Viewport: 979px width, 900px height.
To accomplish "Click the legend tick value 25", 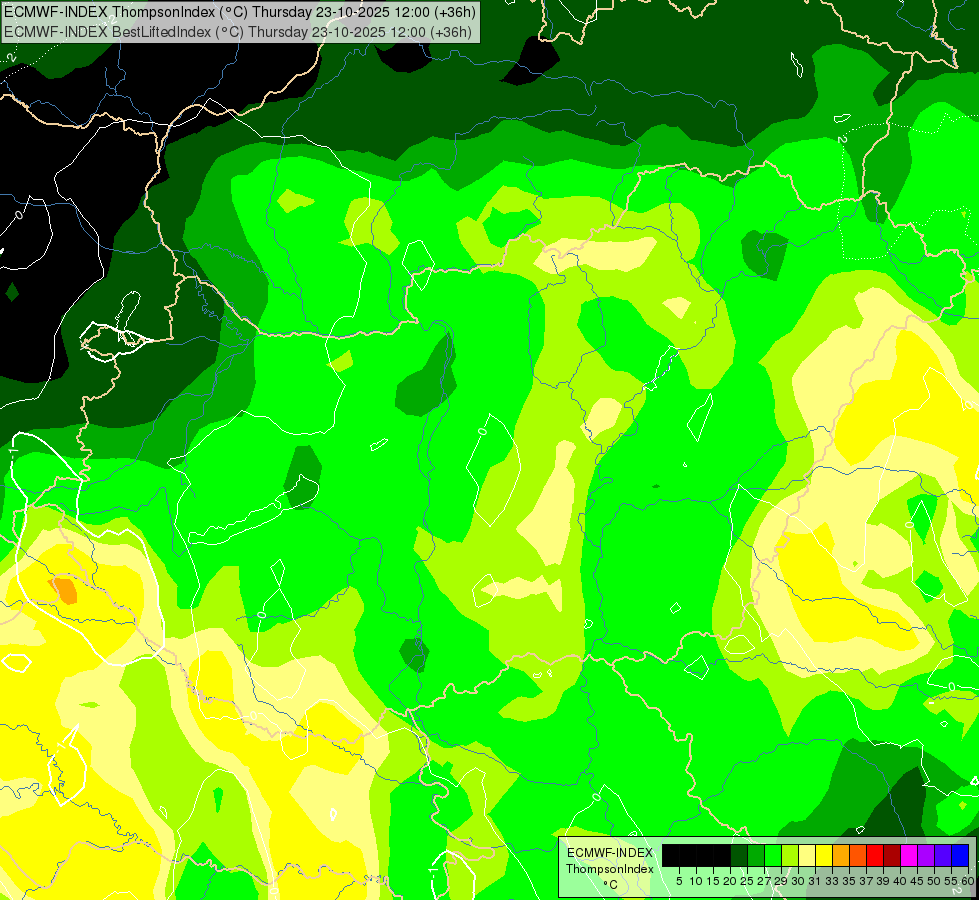I will click(x=747, y=881).
